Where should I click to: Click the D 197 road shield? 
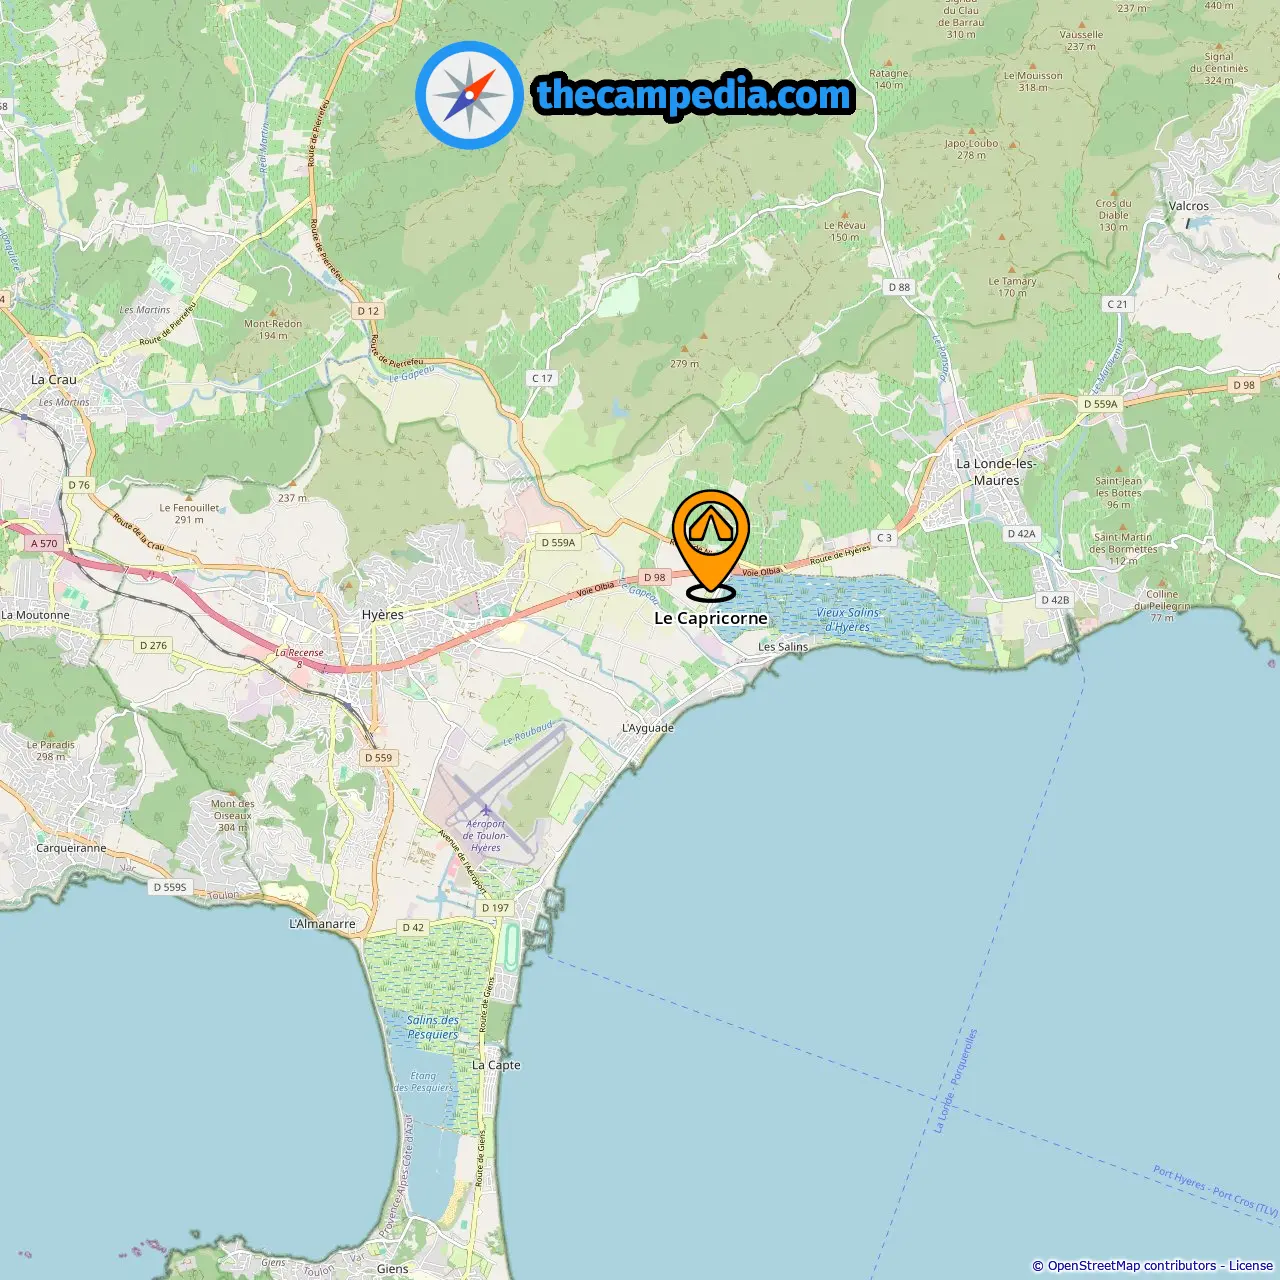495,908
